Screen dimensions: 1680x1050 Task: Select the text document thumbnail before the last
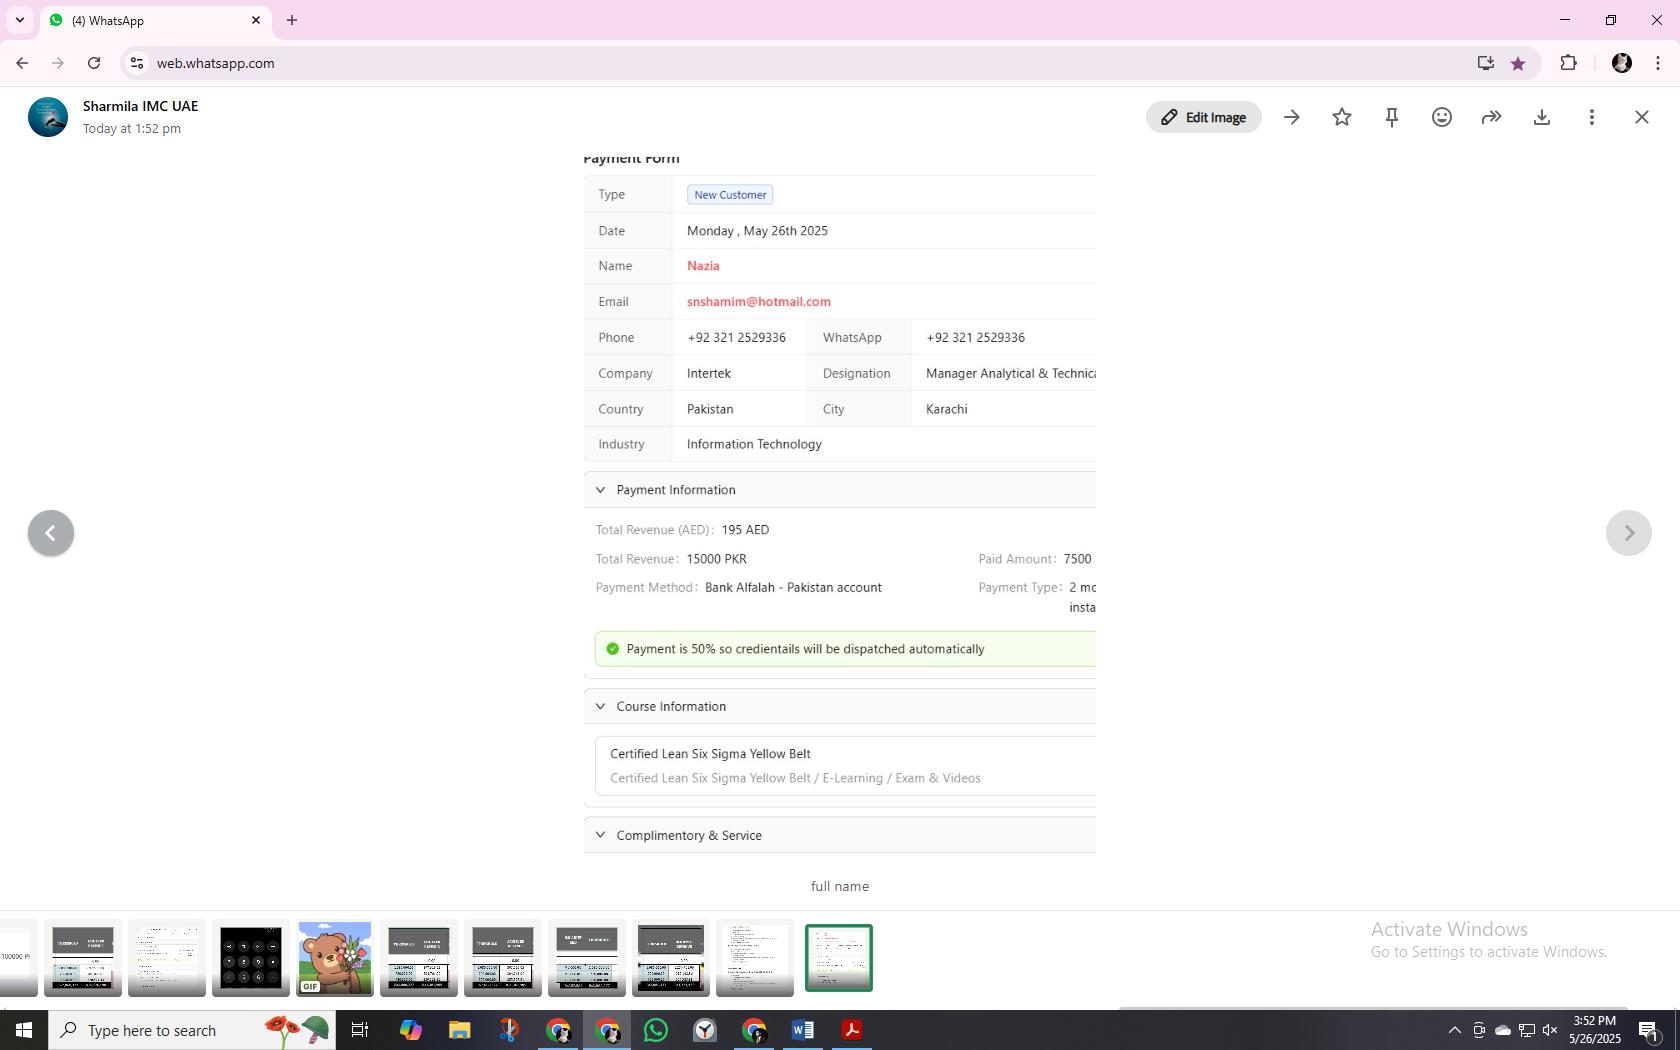(755, 958)
